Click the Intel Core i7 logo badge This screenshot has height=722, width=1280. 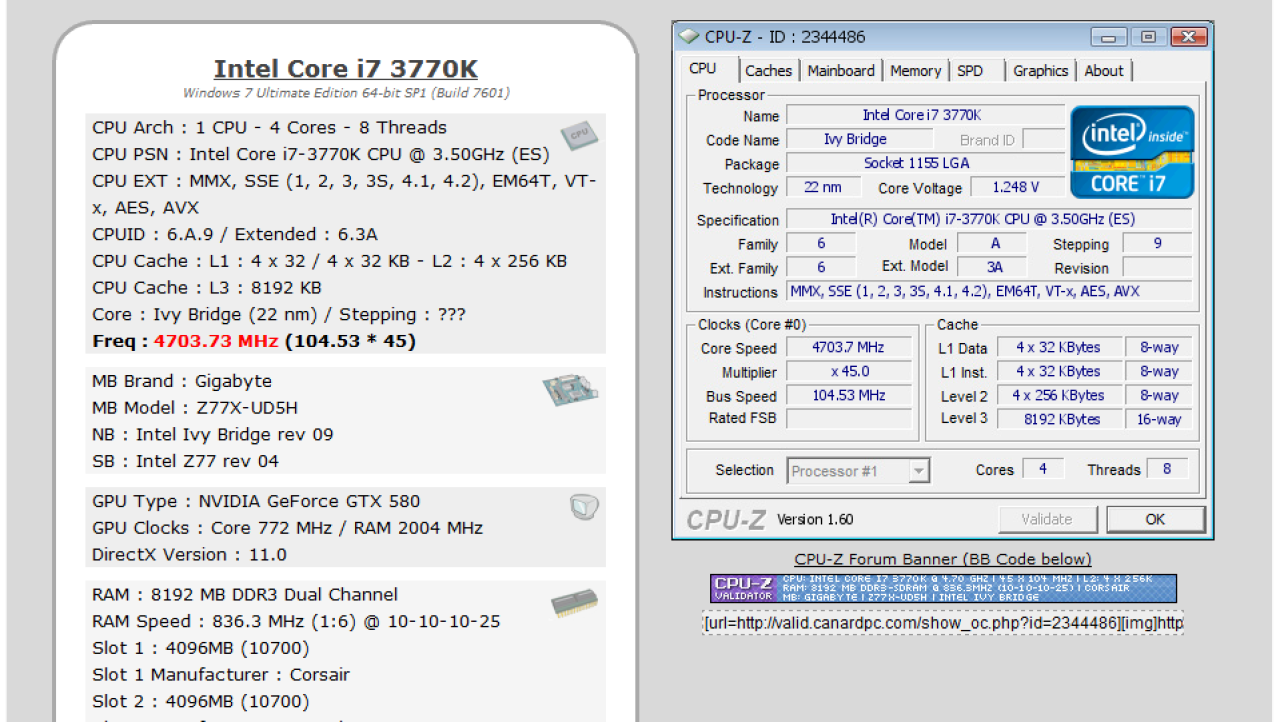[1132, 152]
